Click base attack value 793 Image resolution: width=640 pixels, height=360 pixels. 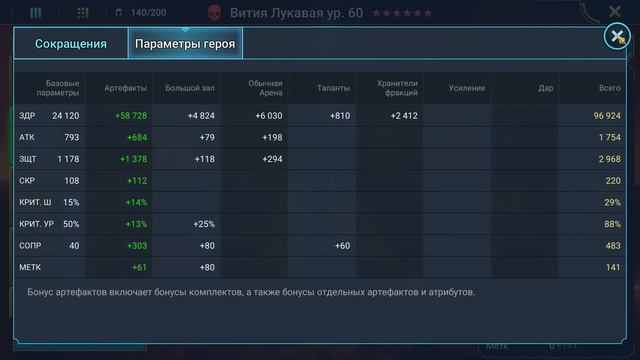coord(72,138)
